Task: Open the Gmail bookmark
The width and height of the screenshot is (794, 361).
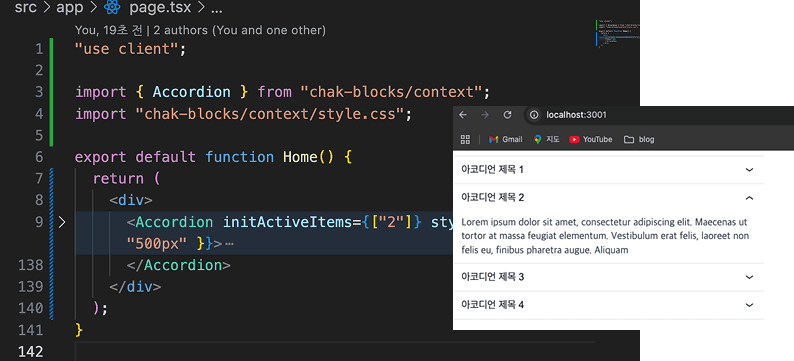Action: pyautogui.click(x=505, y=139)
